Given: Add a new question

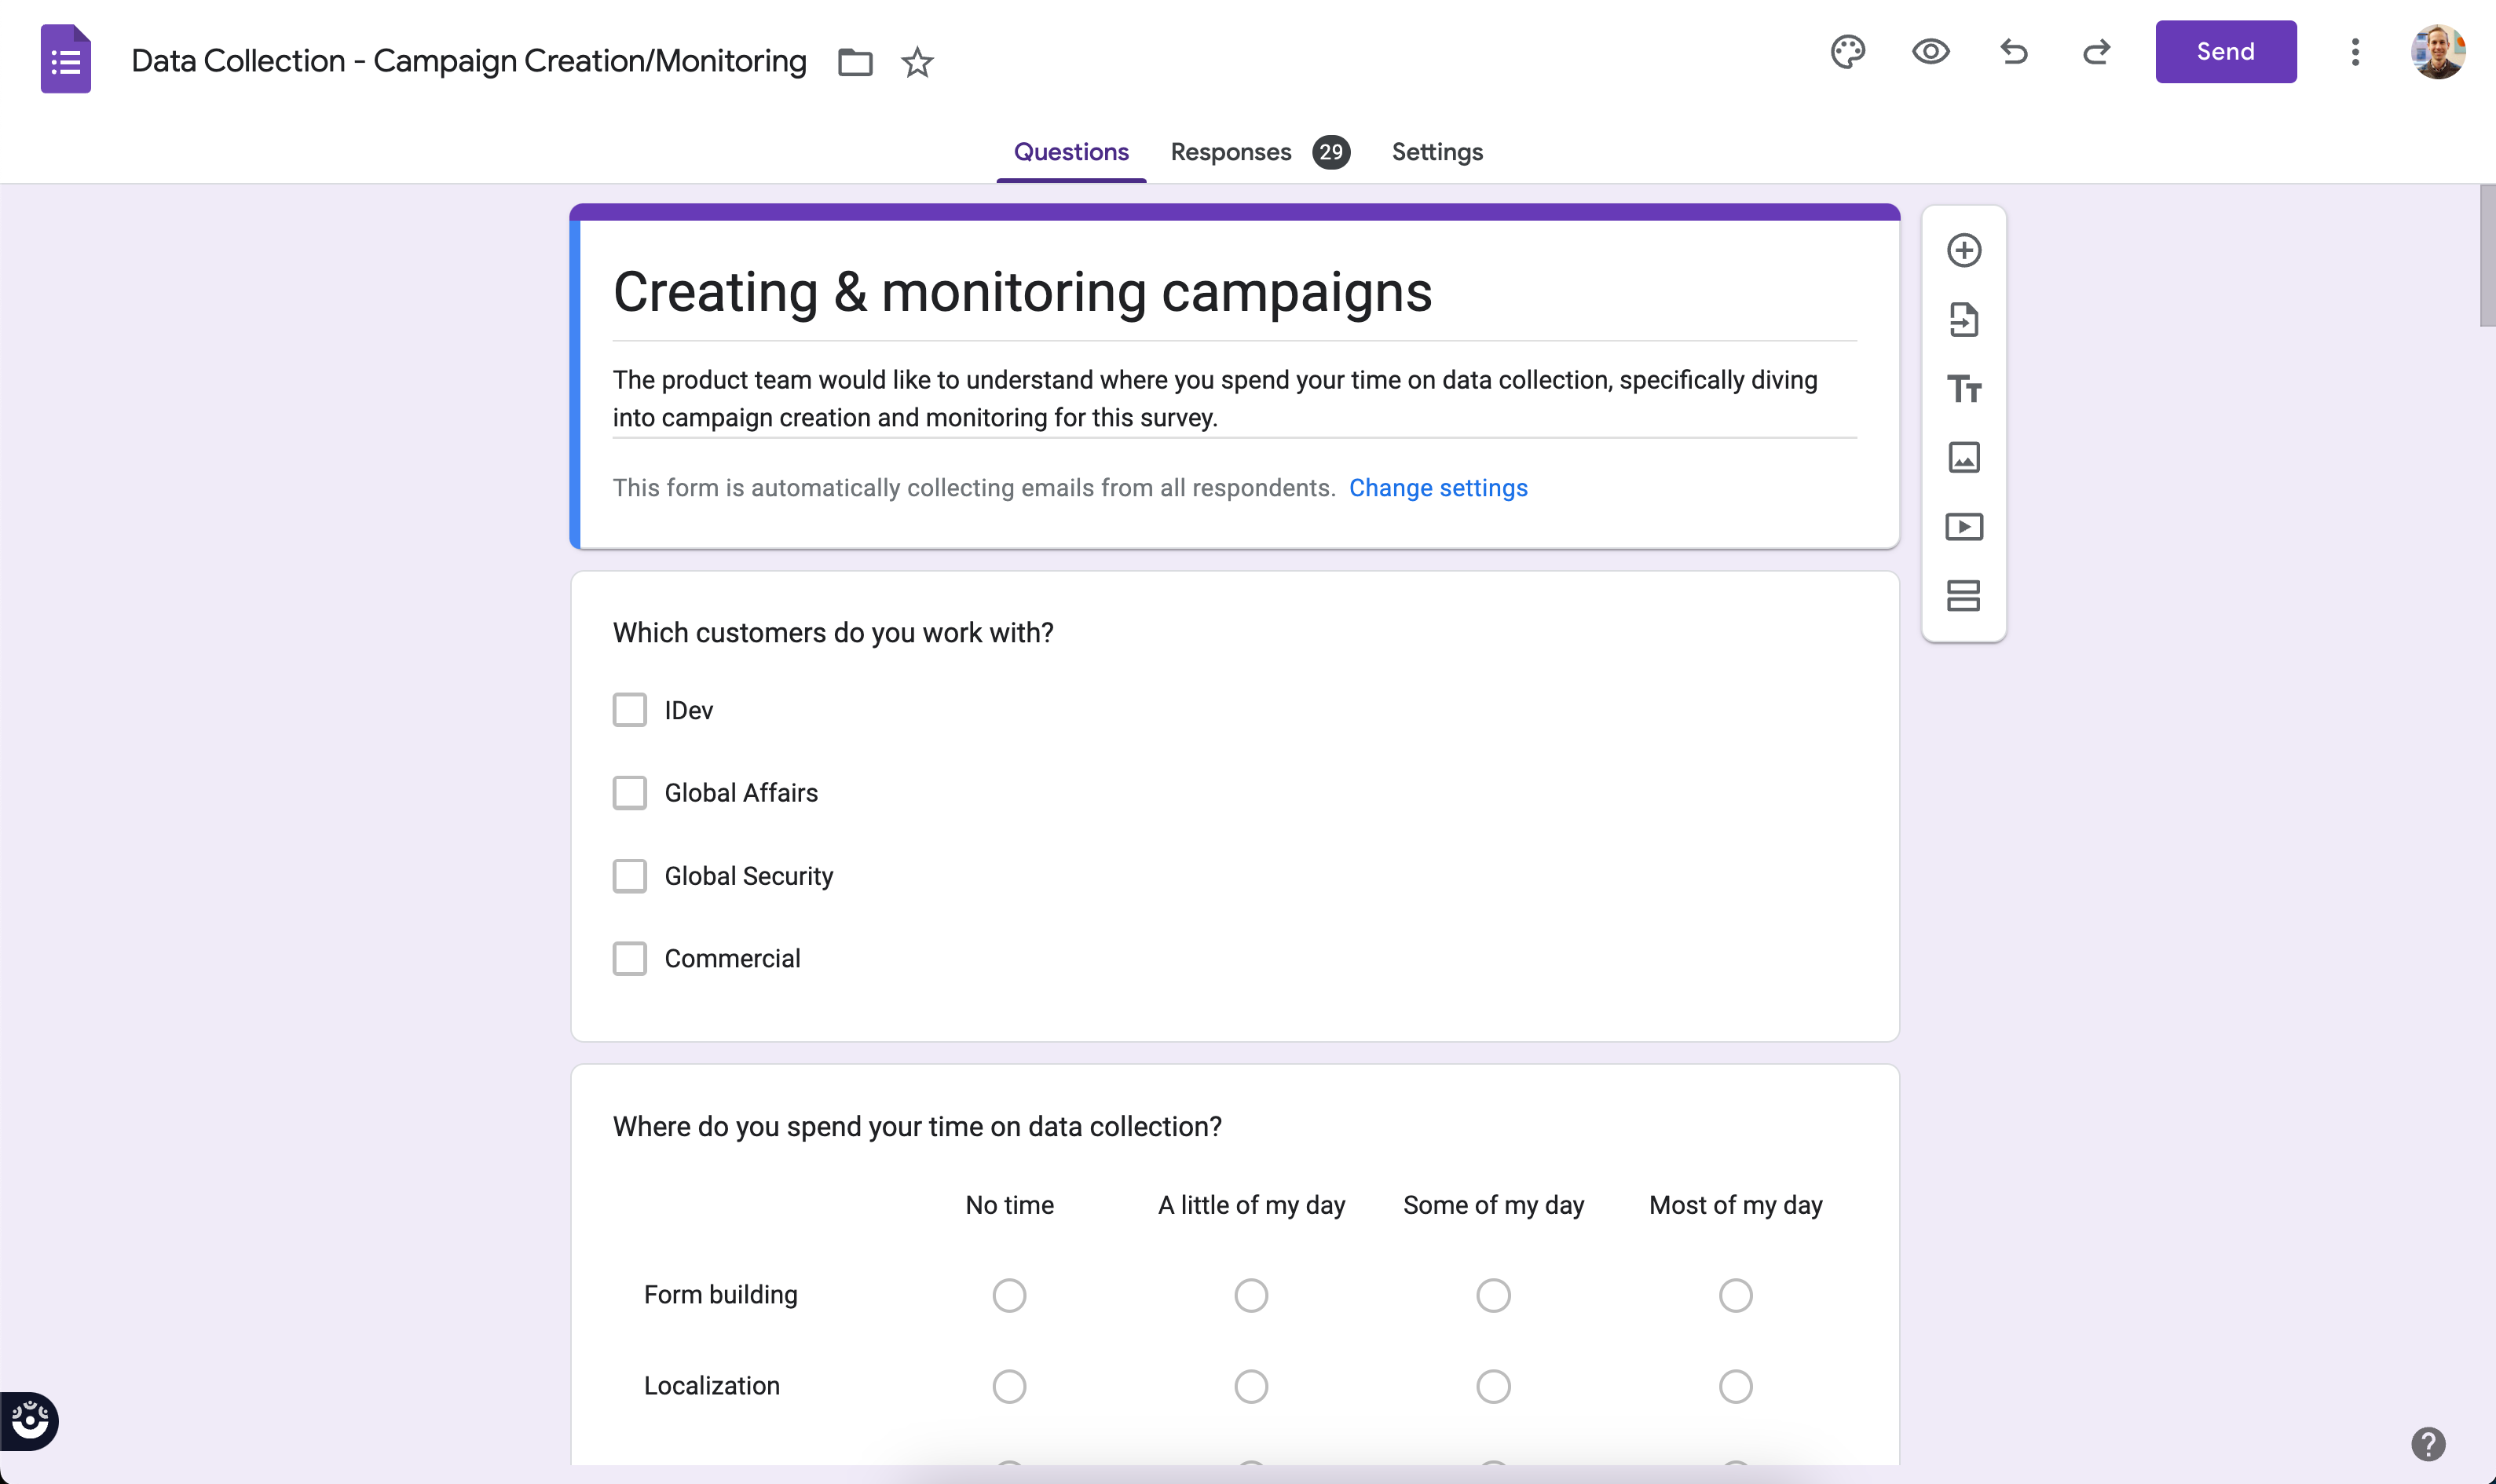Looking at the screenshot, I should (1963, 250).
